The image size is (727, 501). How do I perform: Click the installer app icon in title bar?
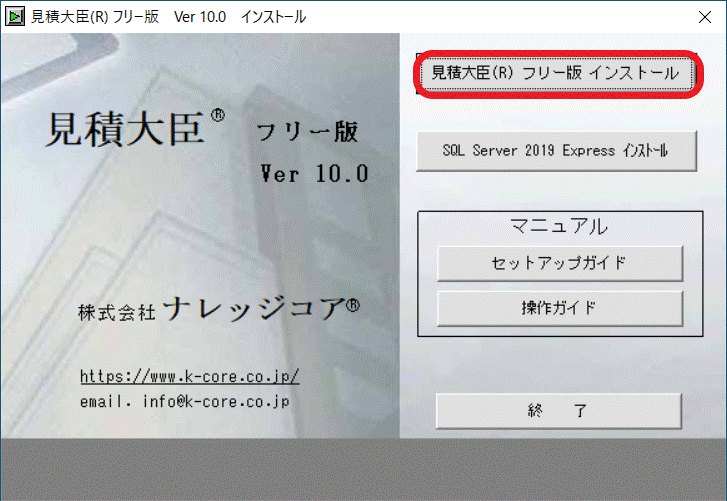click(14, 17)
